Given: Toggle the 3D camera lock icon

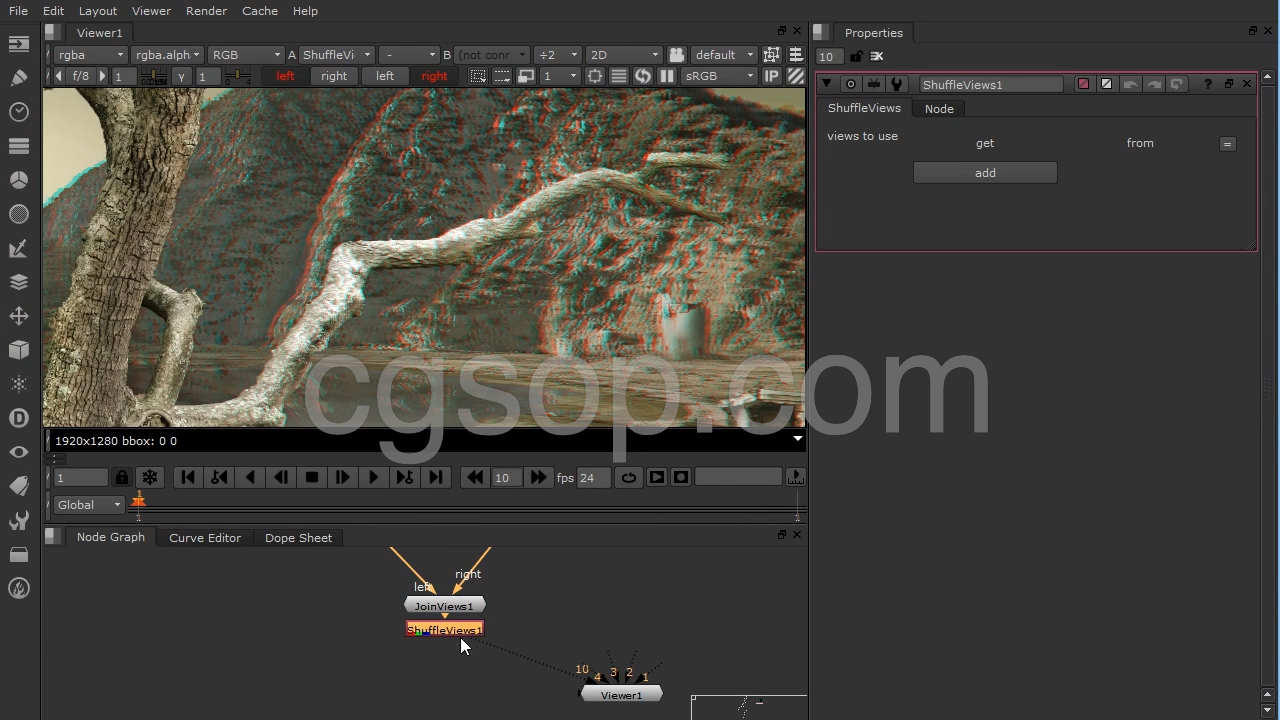Looking at the screenshot, I should tap(677, 55).
